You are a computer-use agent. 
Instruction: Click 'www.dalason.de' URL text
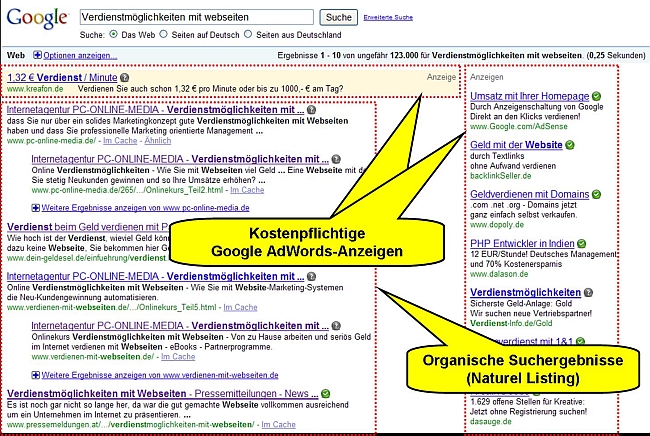499,274
